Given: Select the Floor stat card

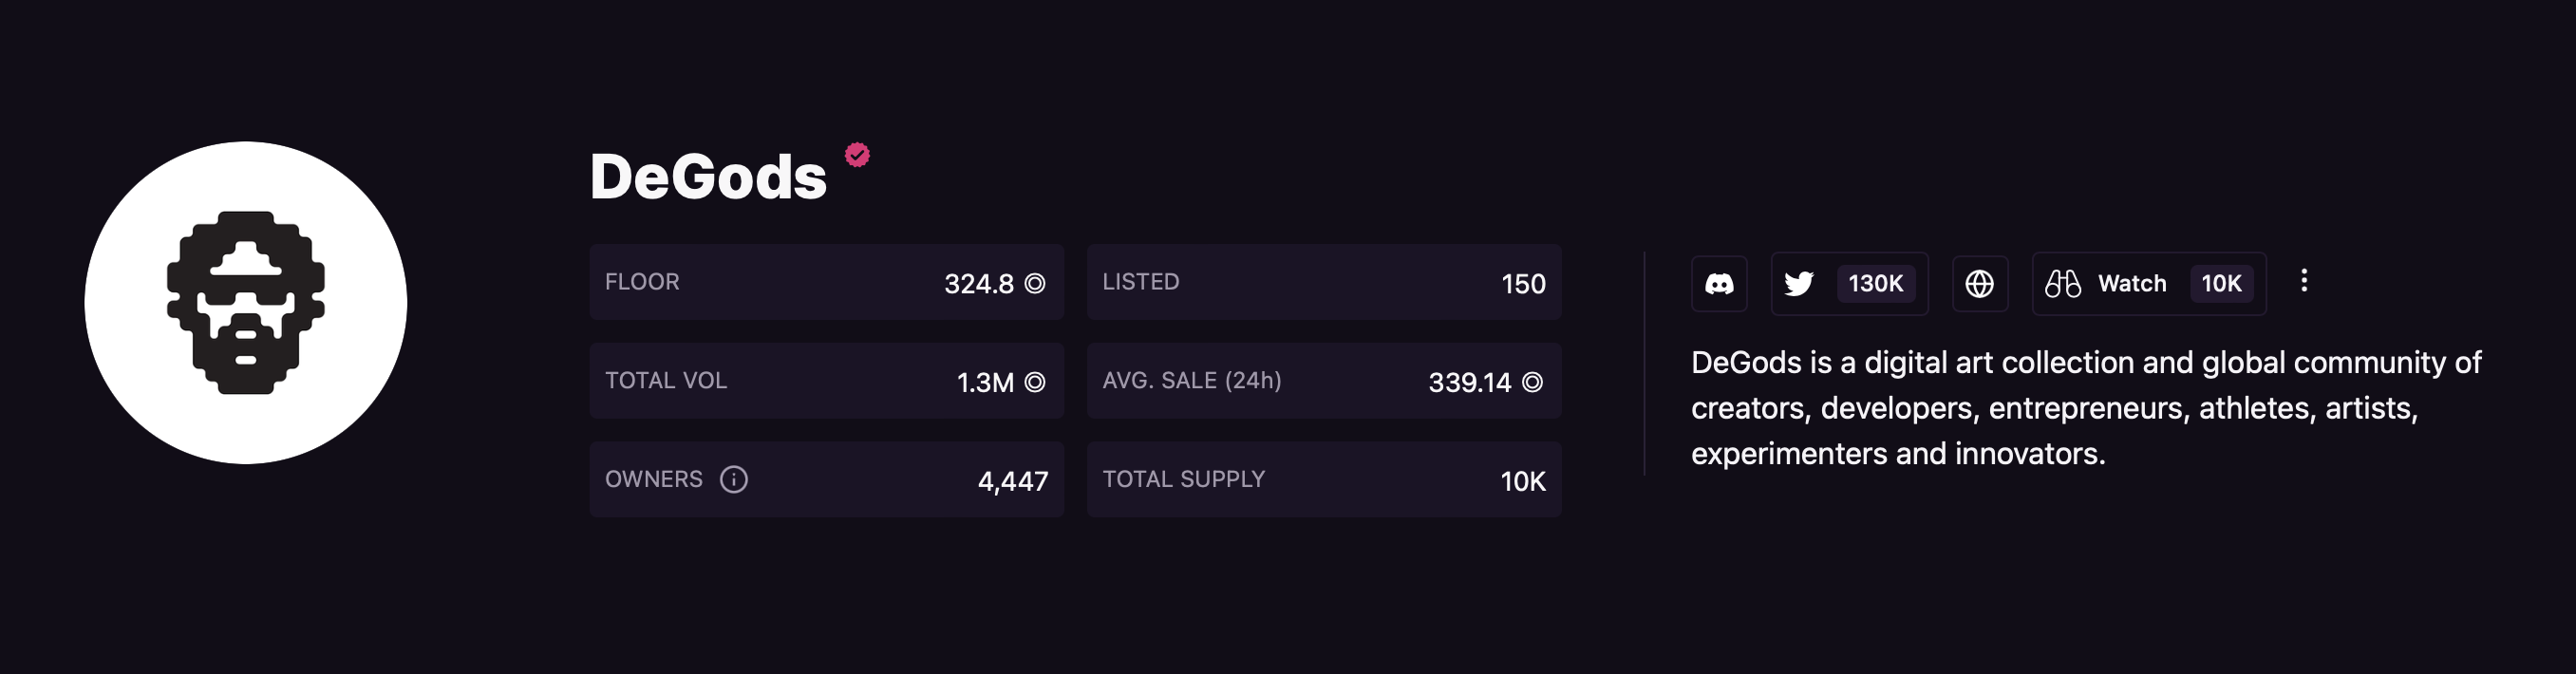Looking at the screenshot, I should pos(827,282).
